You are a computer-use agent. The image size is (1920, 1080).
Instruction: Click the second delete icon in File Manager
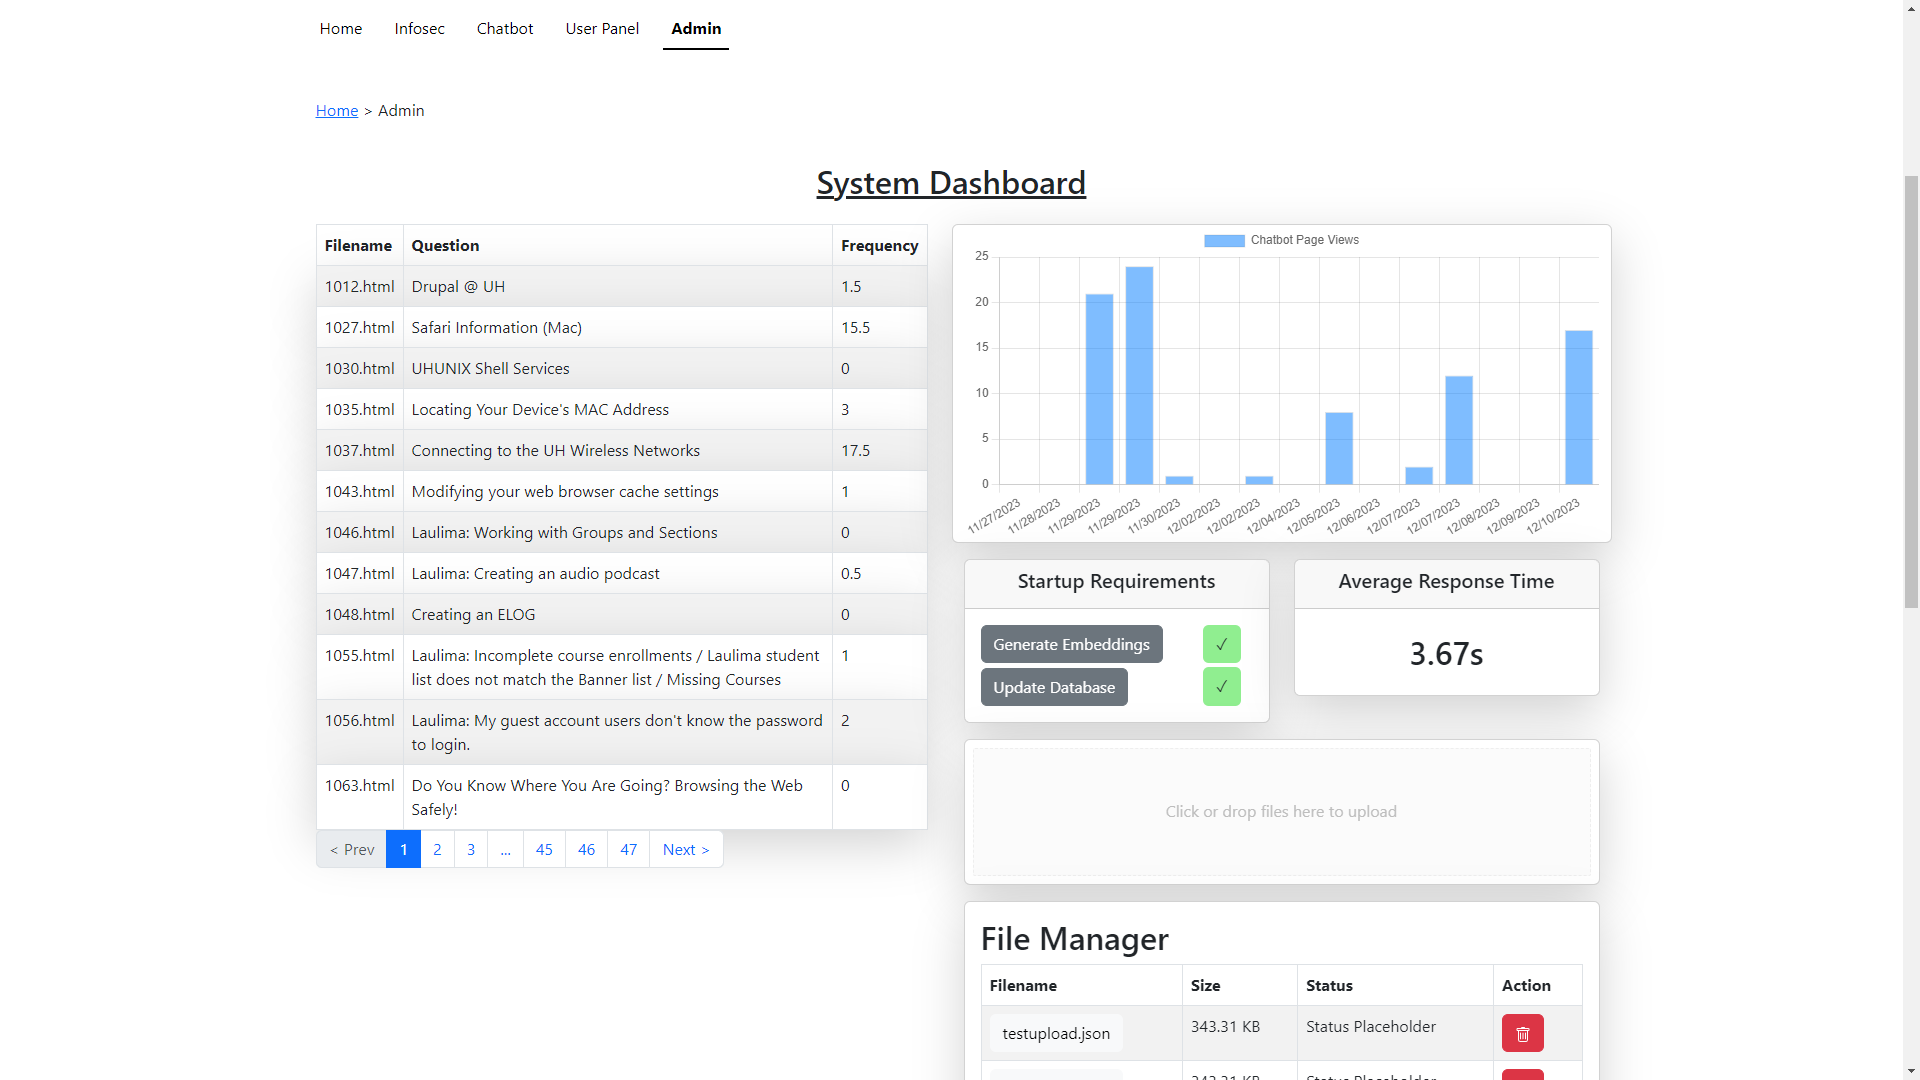(1523, 1076)
